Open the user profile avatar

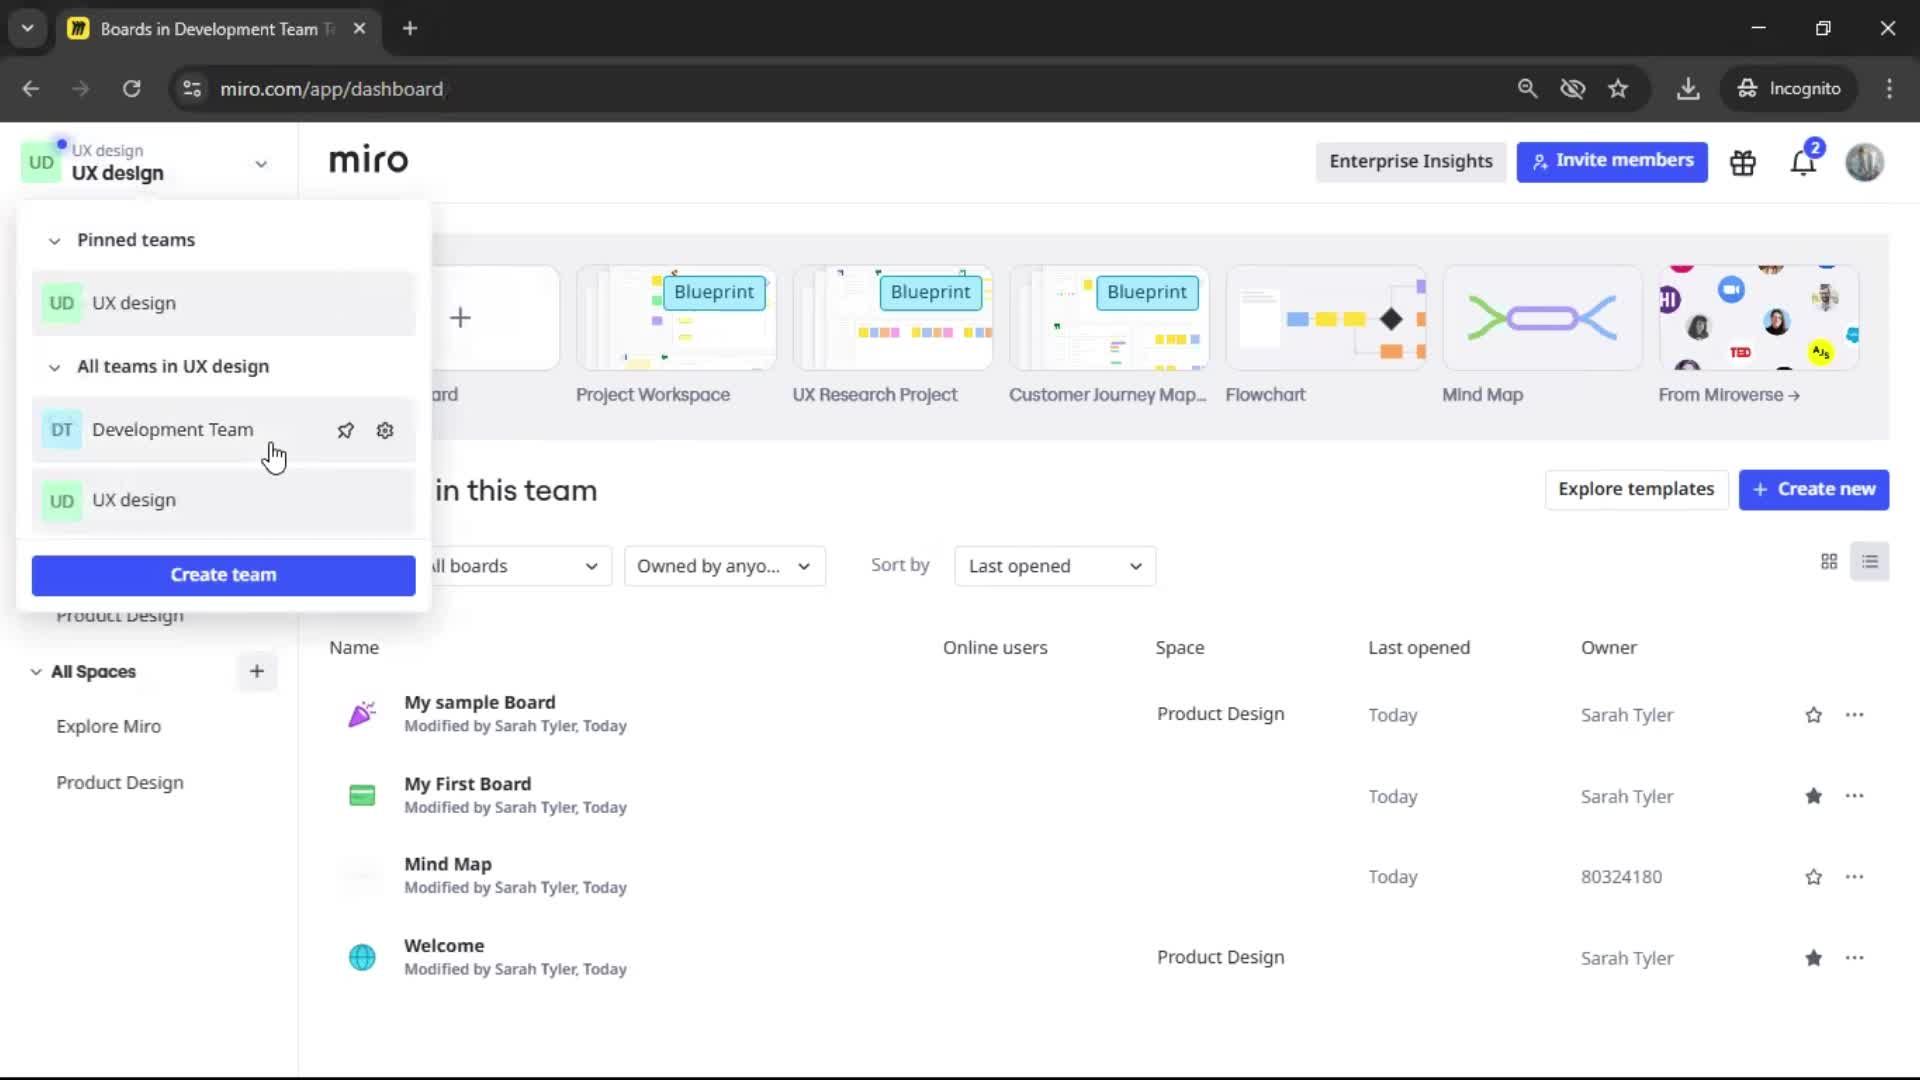pyautogui.click(x=1865, y=162)
